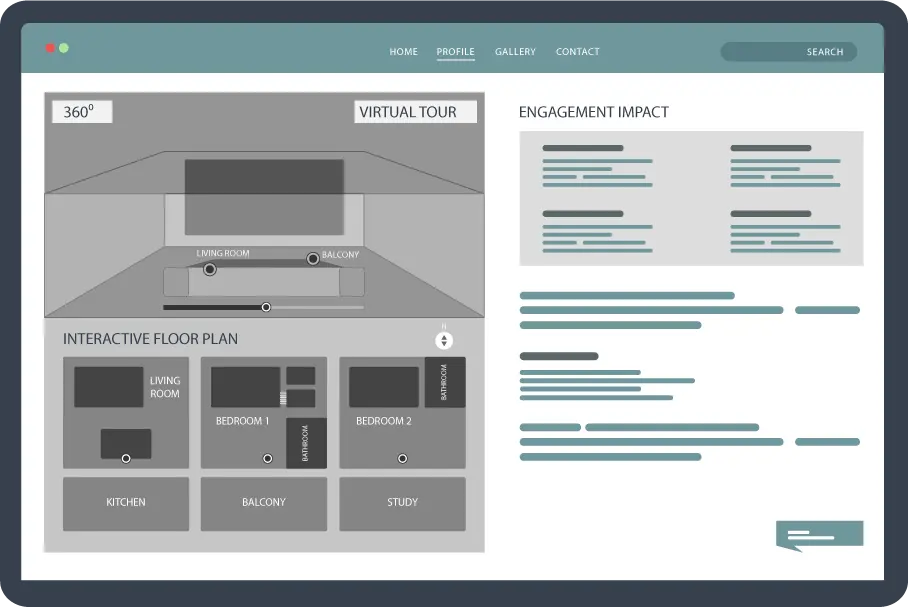Go to the Contact page link
Viewport: 908px width, 607px height.
tap(578, 52)
